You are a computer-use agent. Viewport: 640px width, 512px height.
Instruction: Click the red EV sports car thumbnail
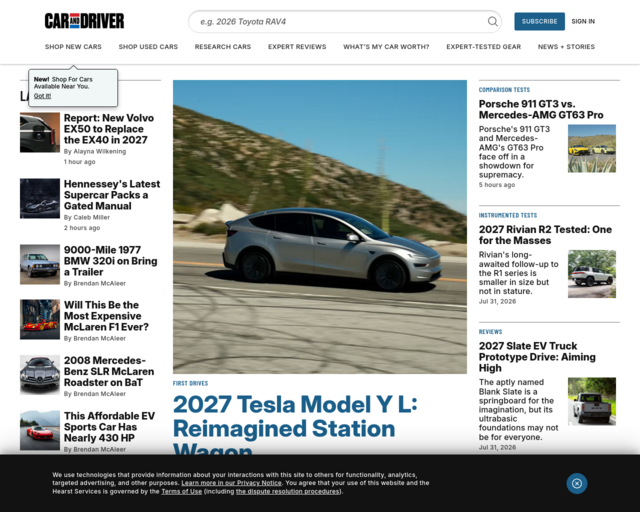click(40, 430)
